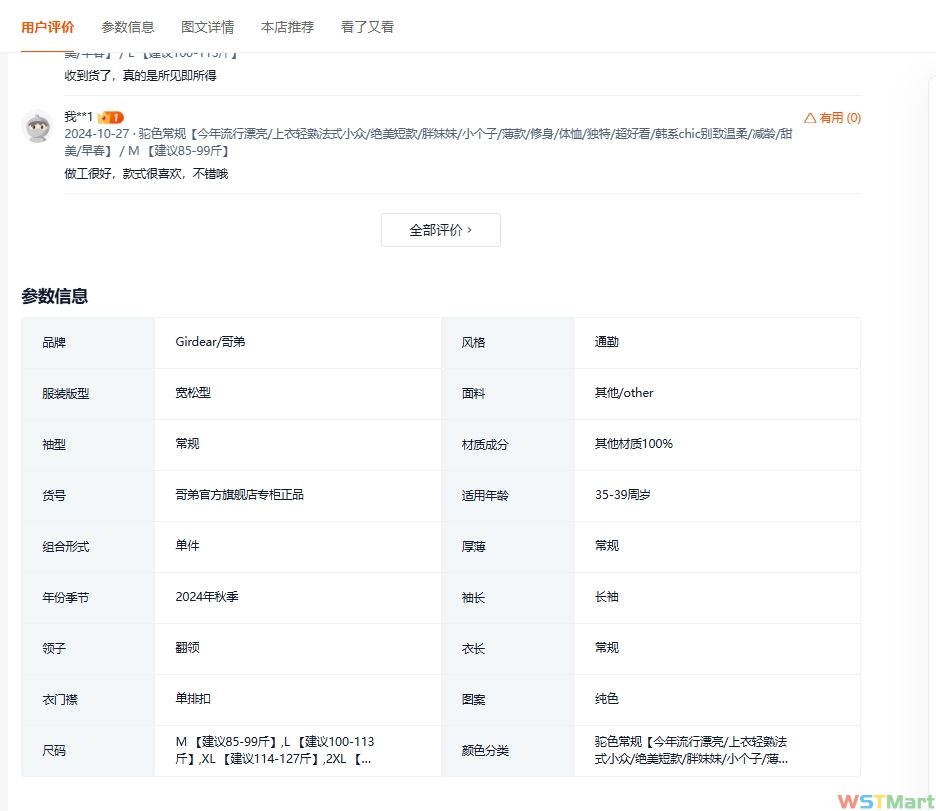Click the WSTMart logo in the corner
This screenshot has height=811, width=936.
[884, 800]
